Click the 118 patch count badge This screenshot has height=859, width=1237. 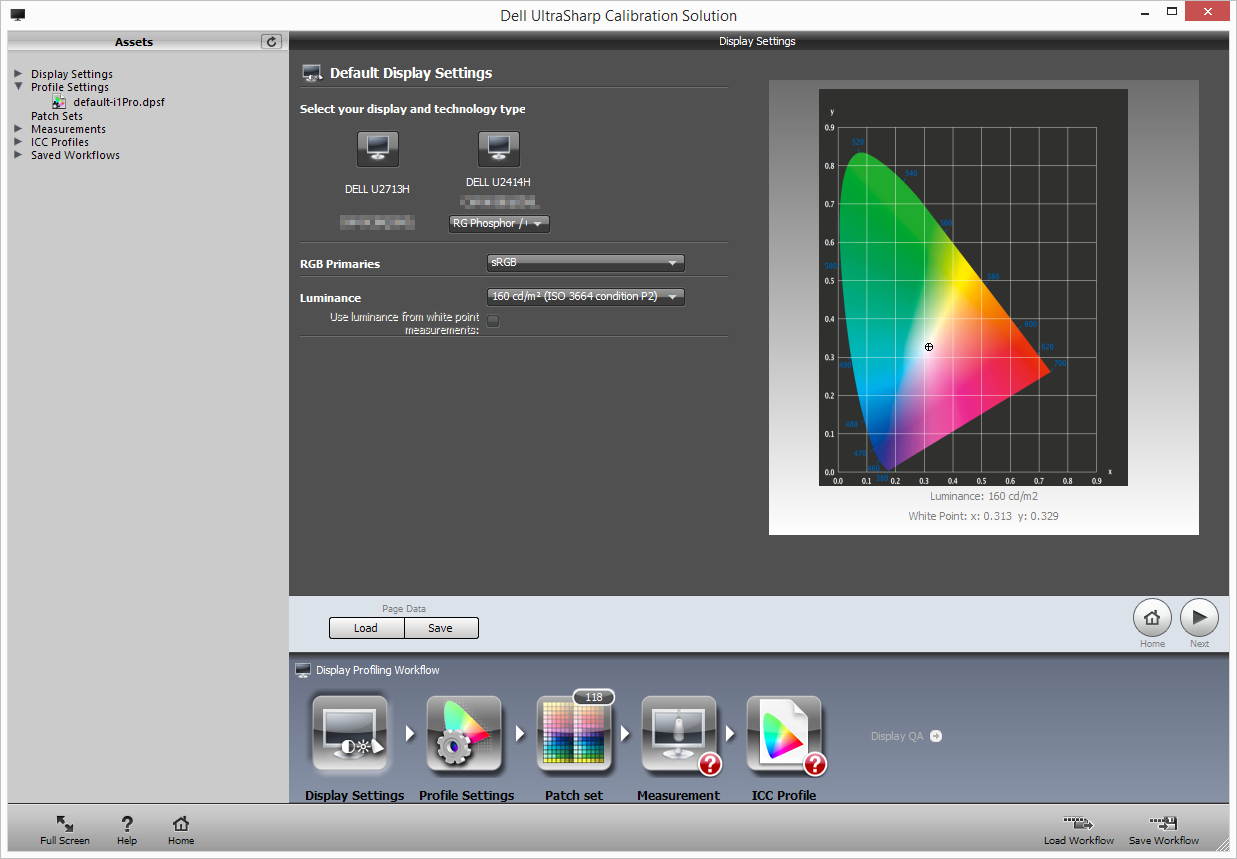[593, 697]
